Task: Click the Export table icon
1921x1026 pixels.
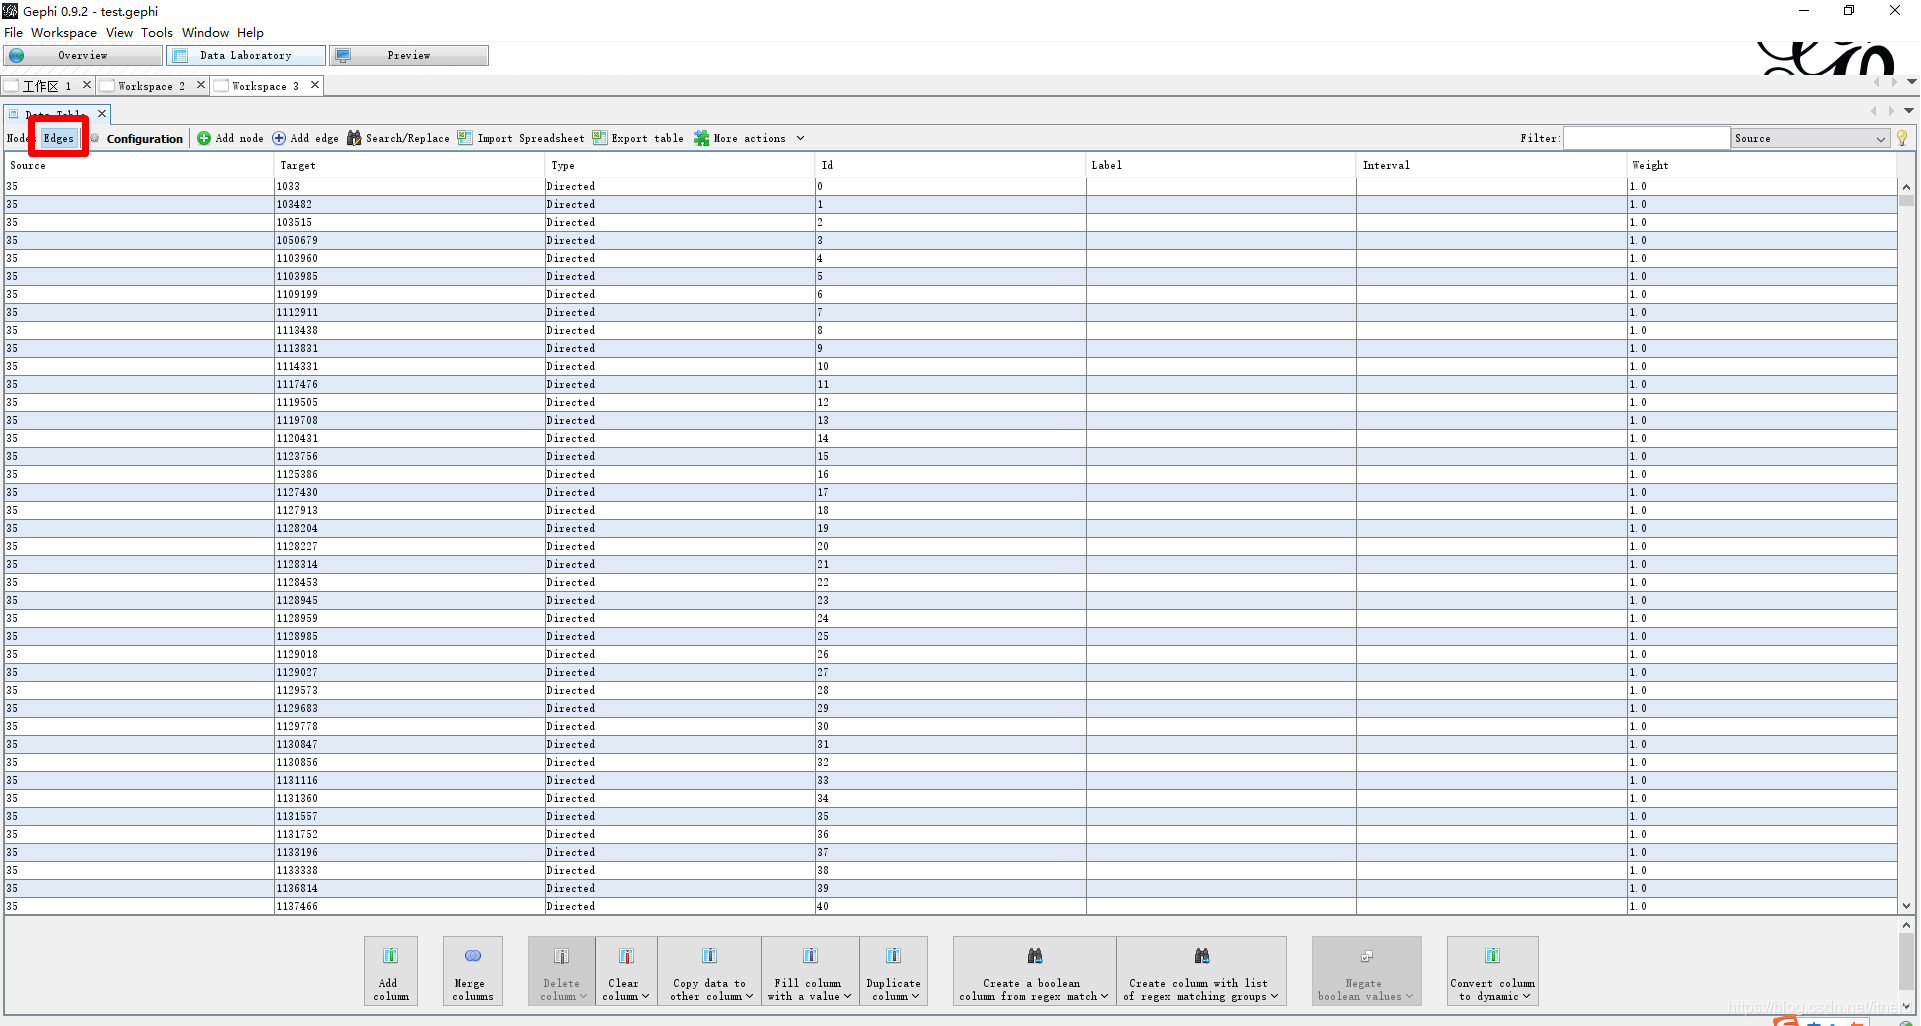Action: point(600,138)
